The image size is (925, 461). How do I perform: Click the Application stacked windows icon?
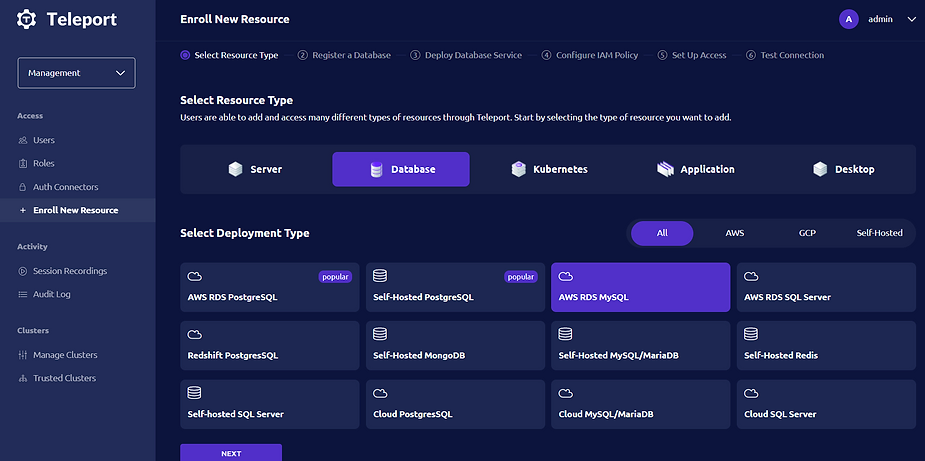click(665, 169)
